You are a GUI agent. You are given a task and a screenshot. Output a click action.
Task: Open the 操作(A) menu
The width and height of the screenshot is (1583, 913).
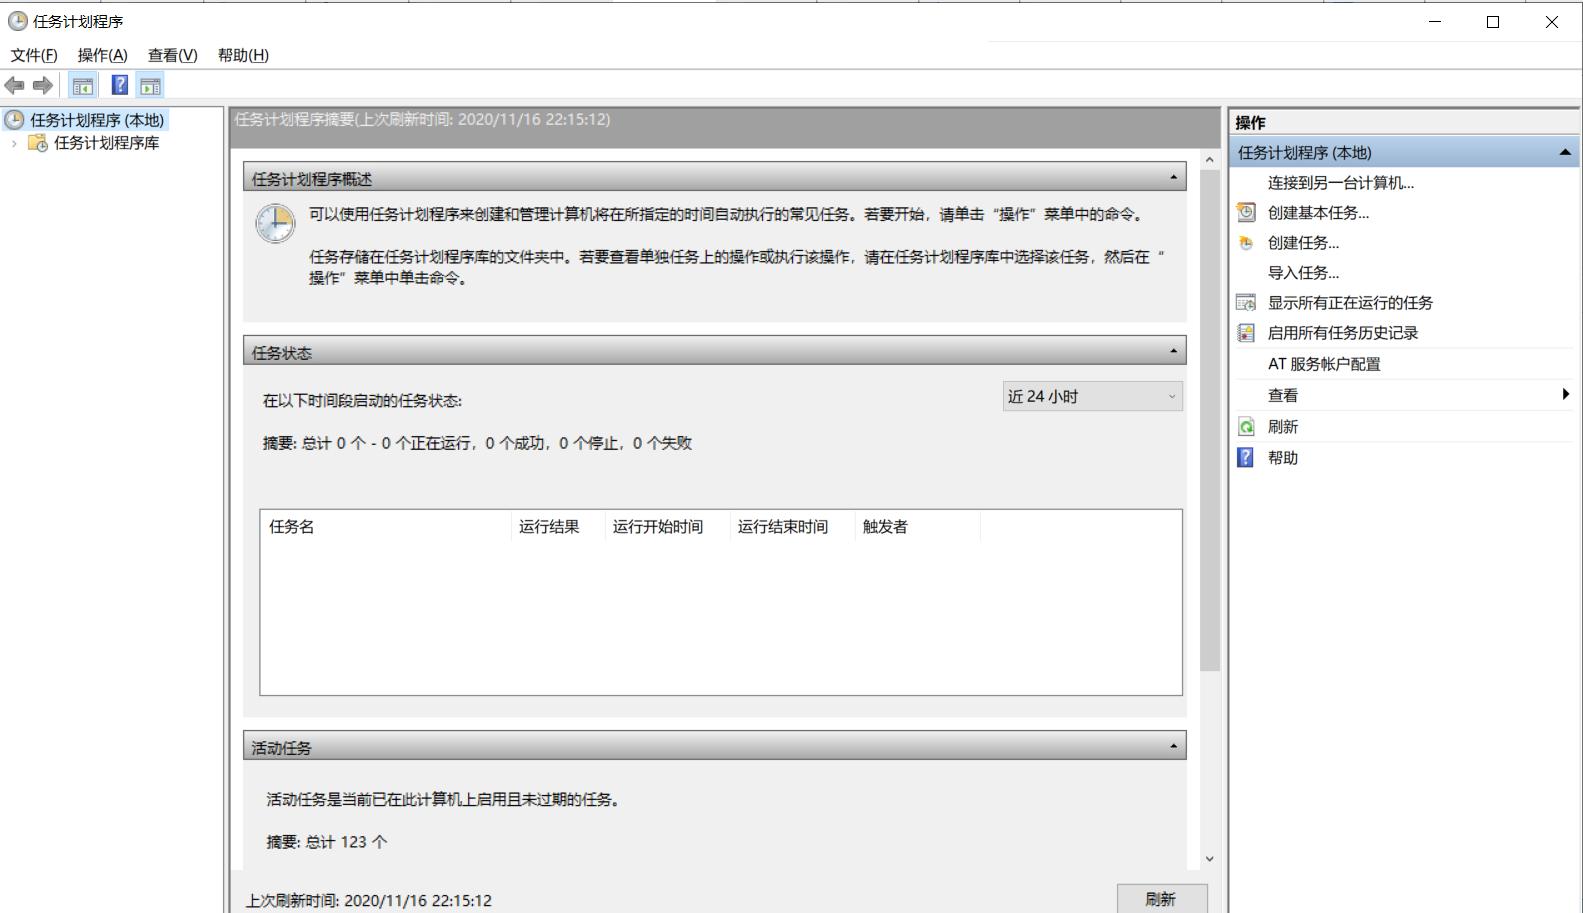click(x=103, y=55)
